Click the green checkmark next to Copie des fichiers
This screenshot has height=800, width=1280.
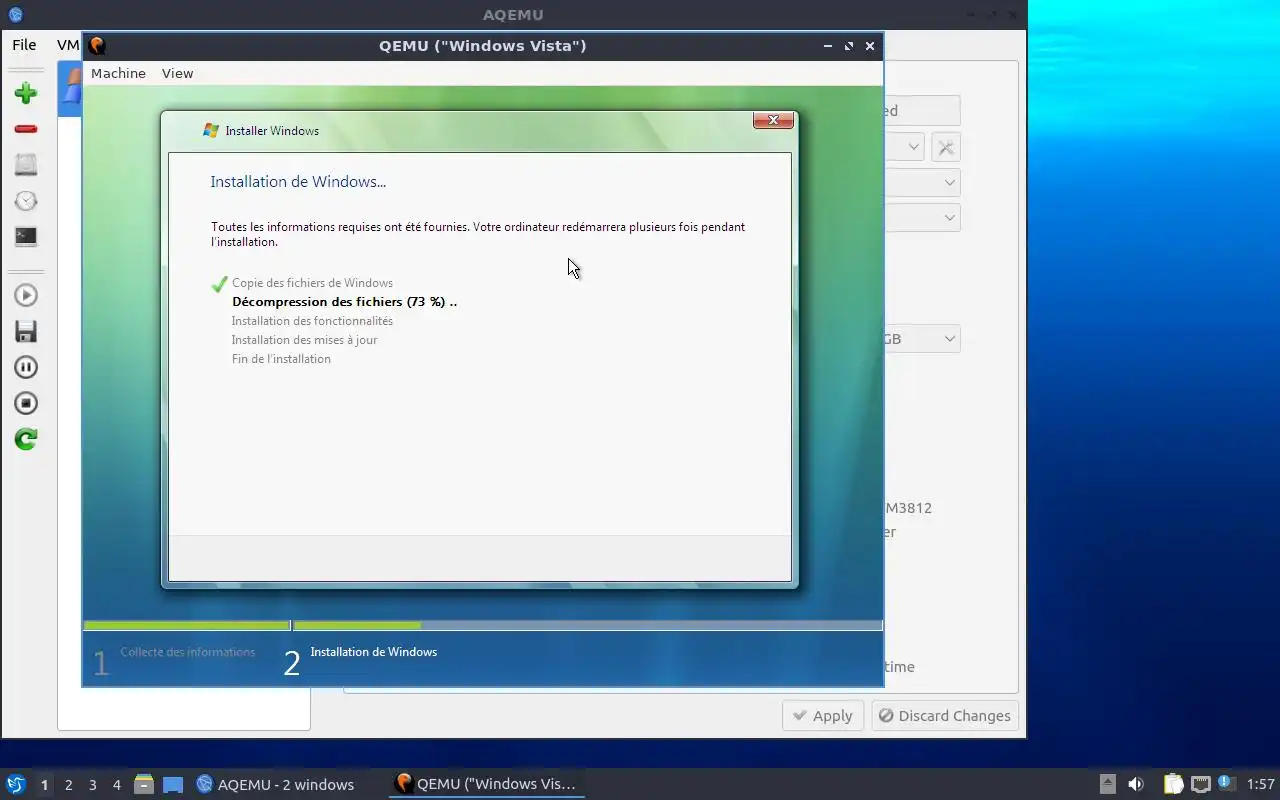(x=220, y=284)
